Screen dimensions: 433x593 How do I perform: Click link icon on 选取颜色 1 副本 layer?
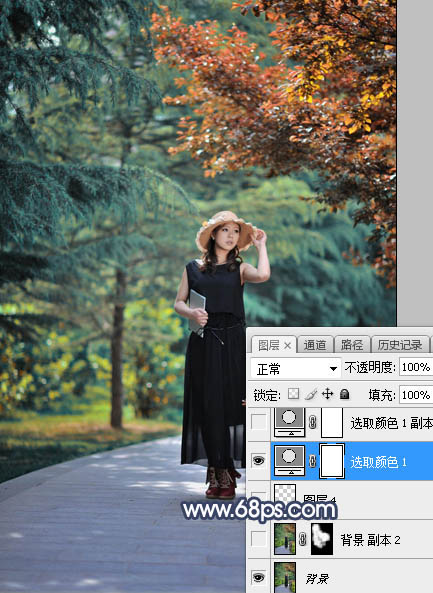[x=313, y=422]
